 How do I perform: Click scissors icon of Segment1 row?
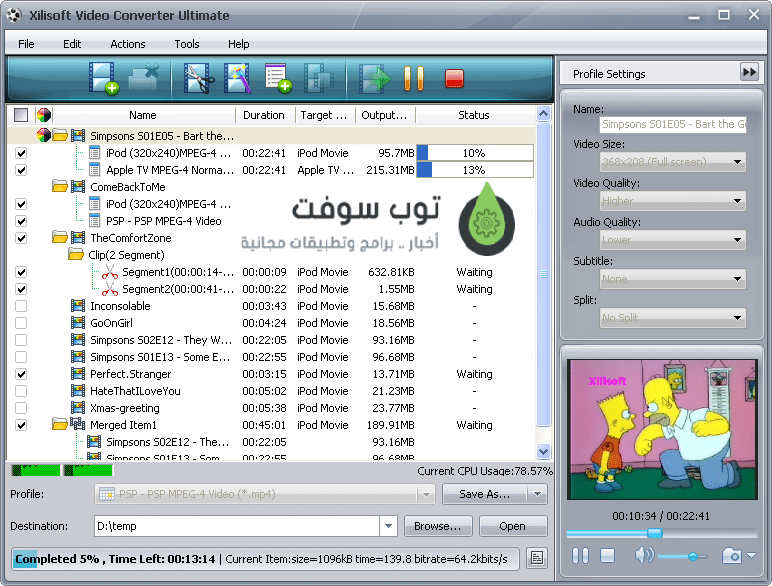(110, 272)
